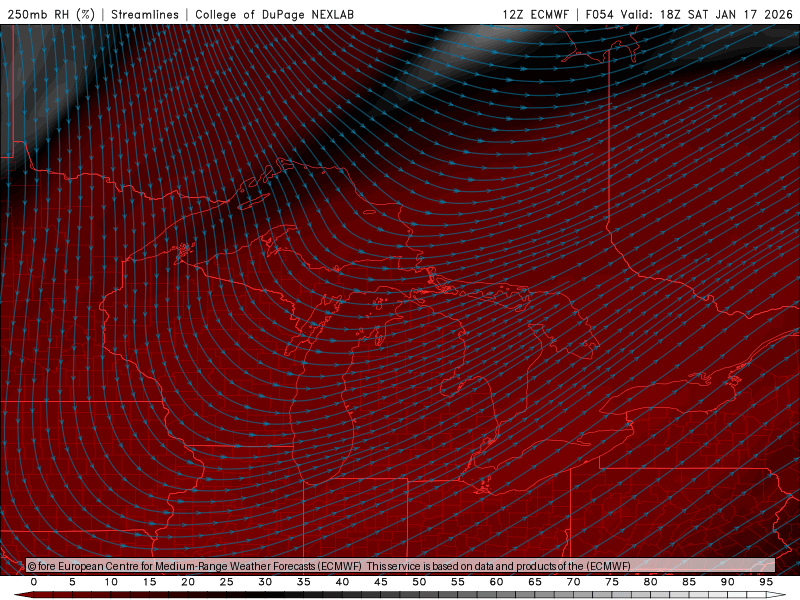
Task: Click the '85' tick on the colorbar
Action: click(x=689, y=582)
